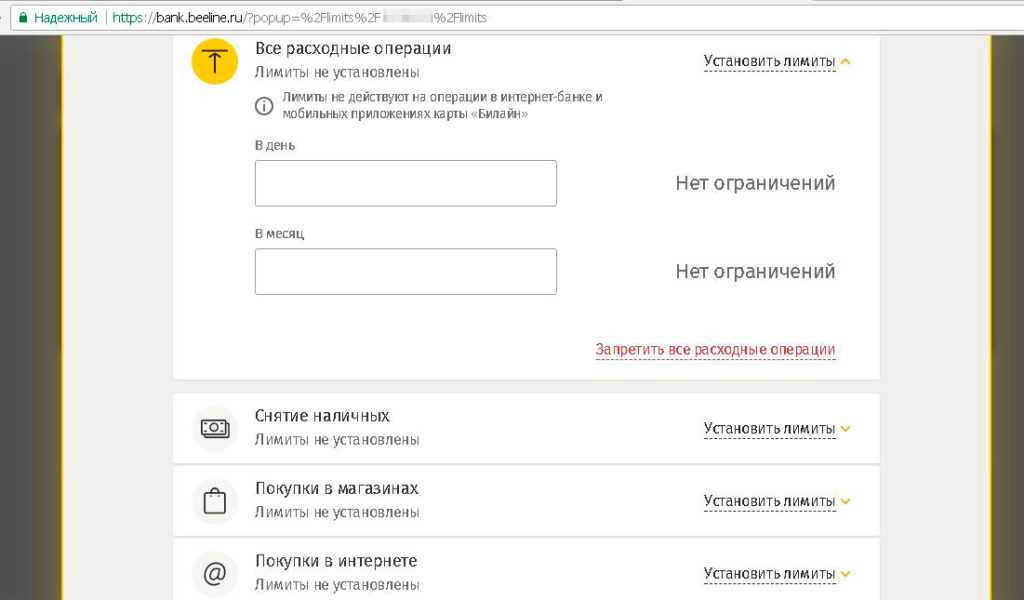The image size is (1024, 600).
Task: Click the Надежный secure site label
Action: [65, 18]
